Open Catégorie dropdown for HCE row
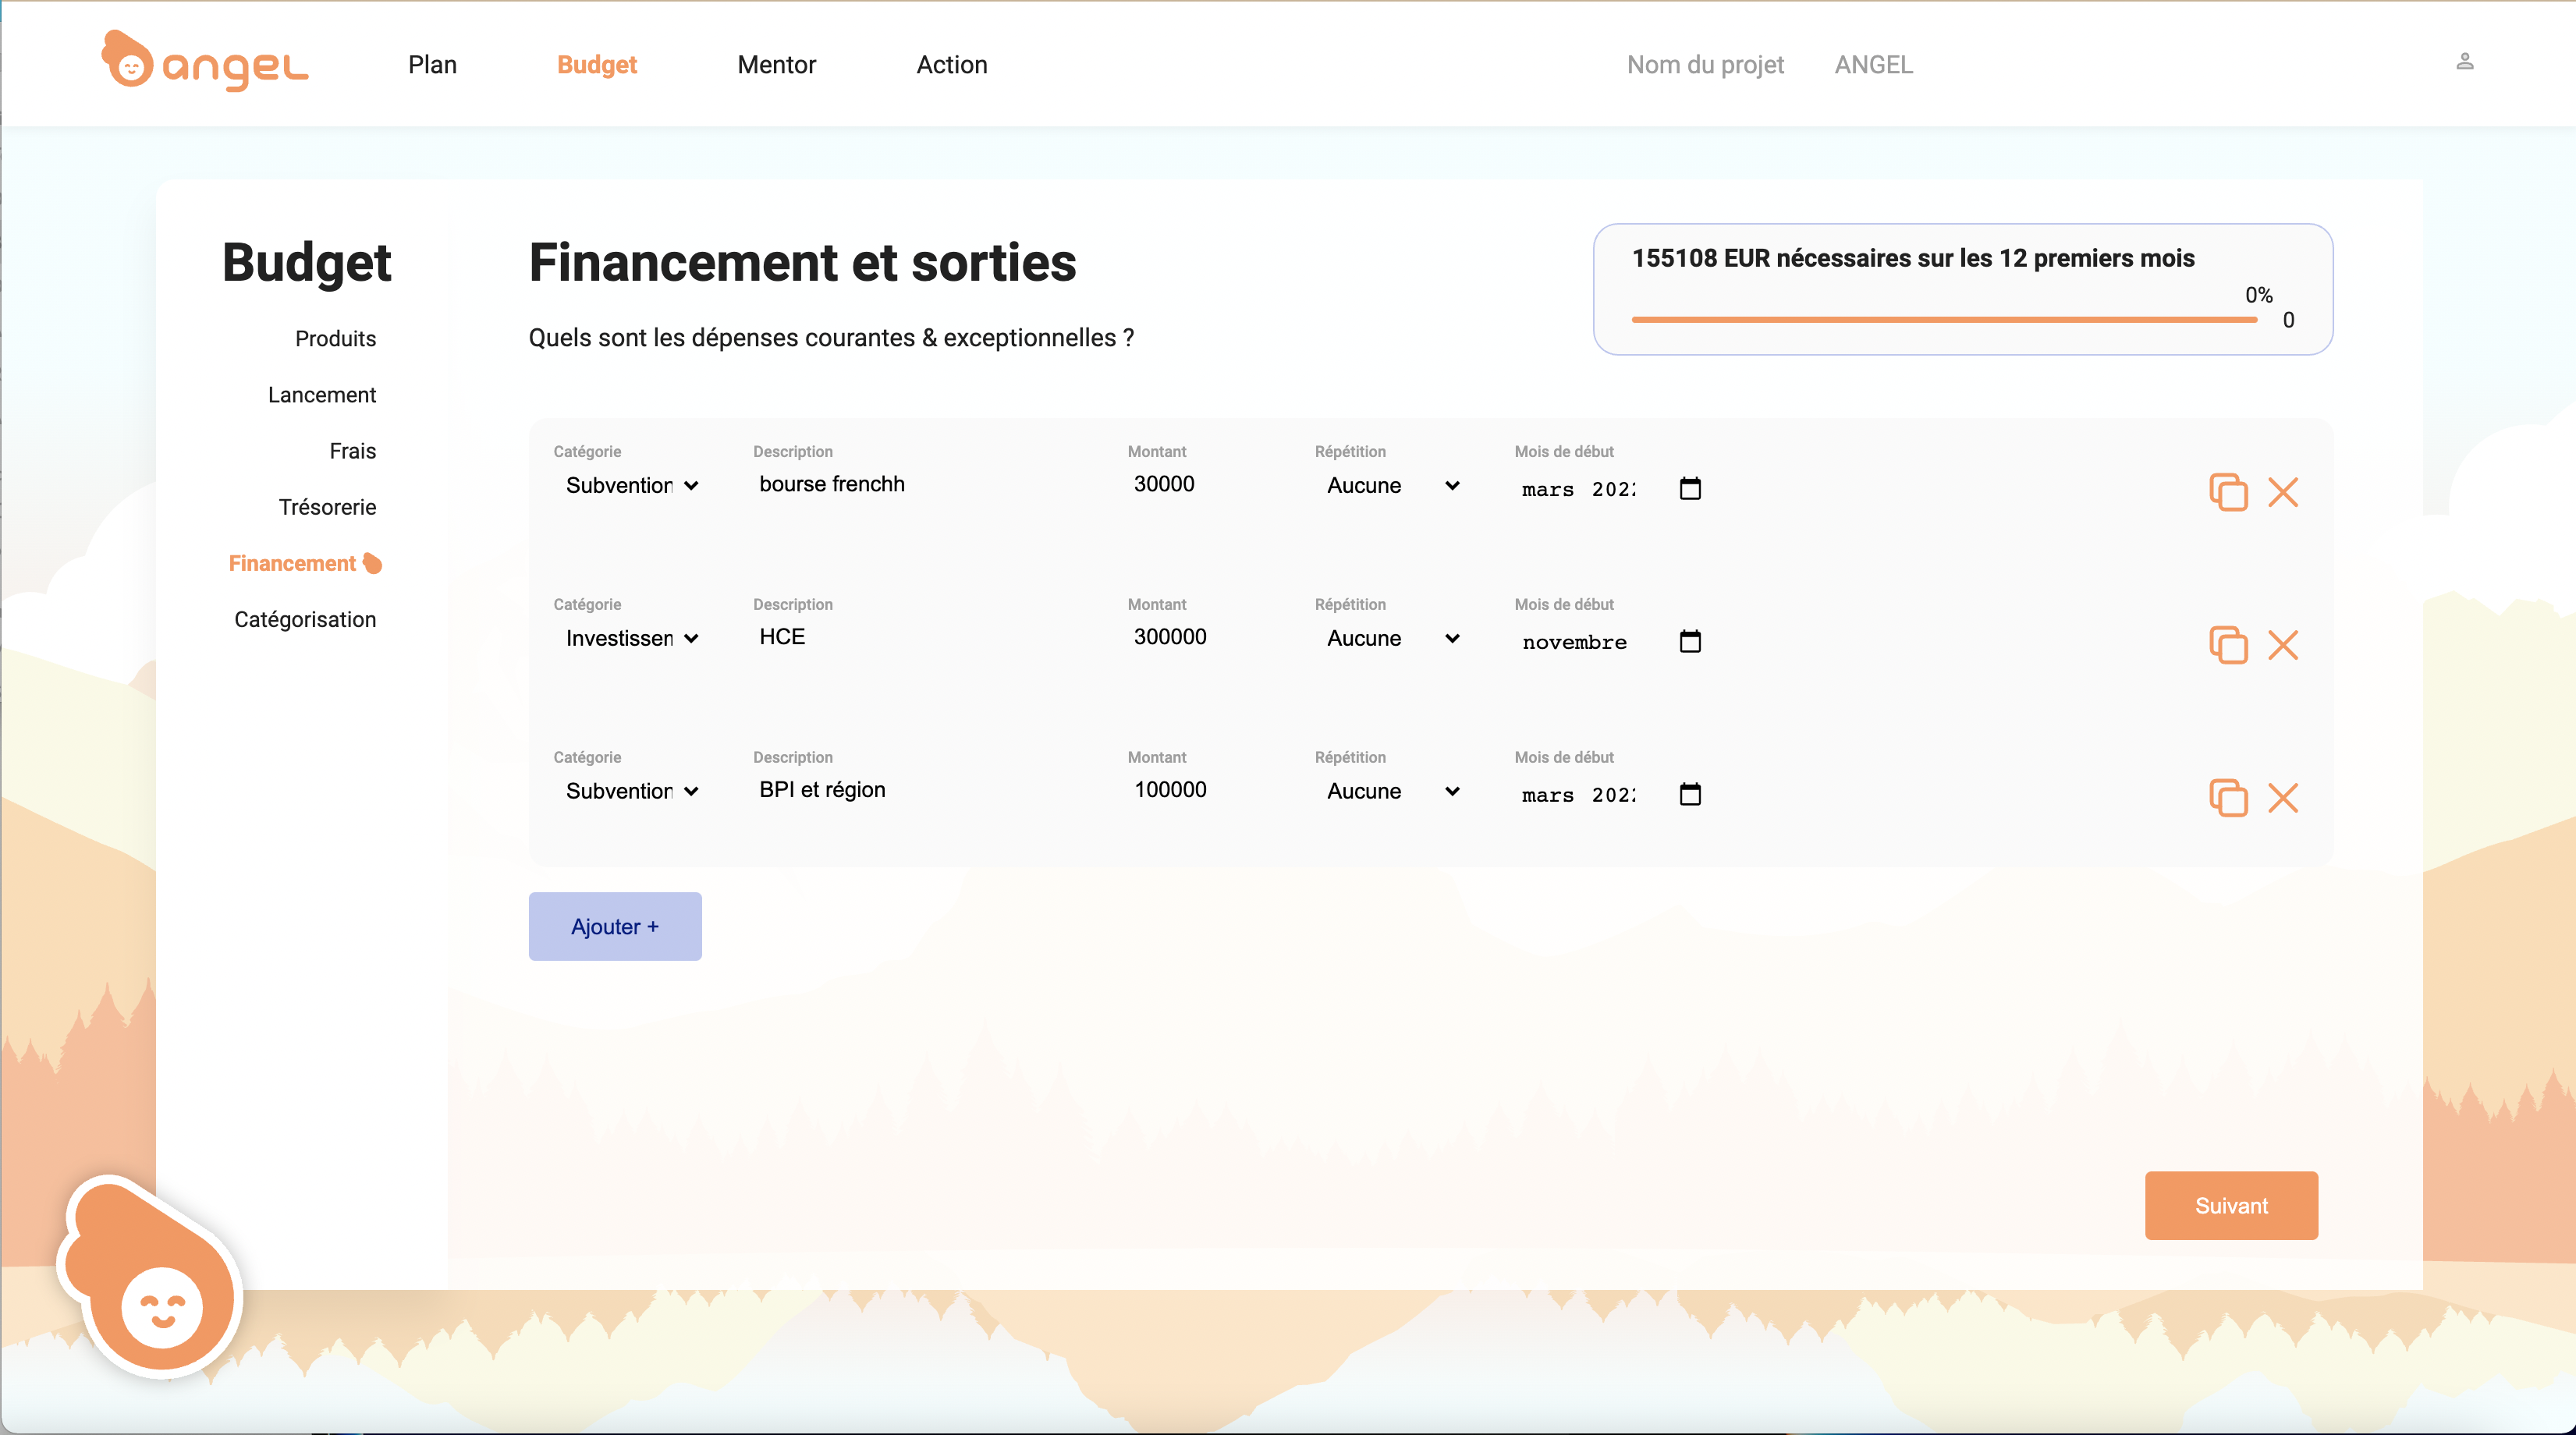This screenshot has width=2576, height=1435. point(630,638)
